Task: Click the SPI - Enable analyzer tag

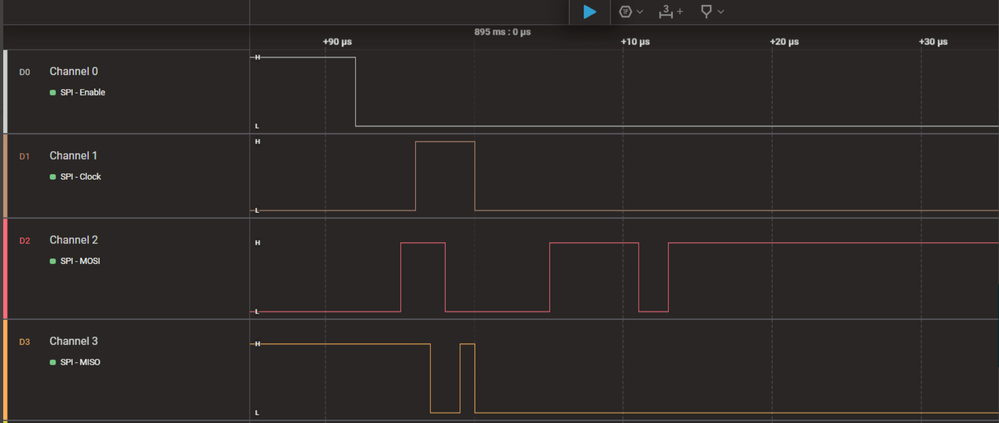Action: point(83,92)
